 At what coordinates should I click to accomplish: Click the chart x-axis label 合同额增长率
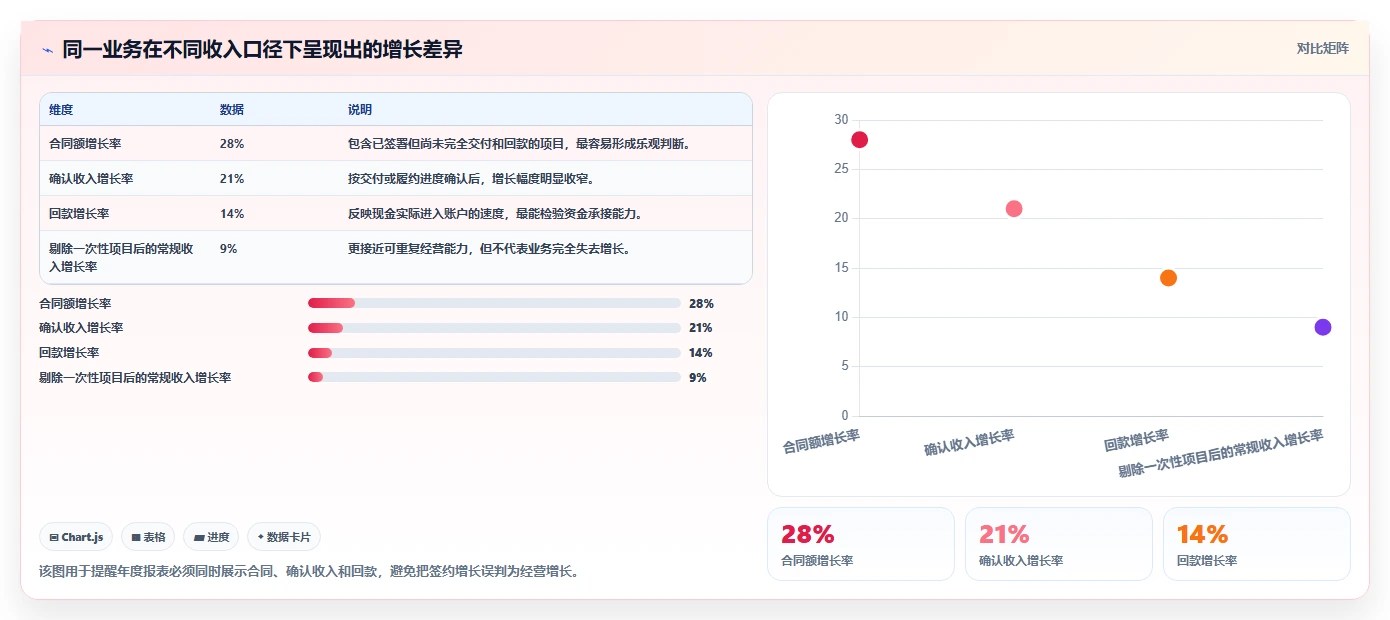click(x=821, y=441)
